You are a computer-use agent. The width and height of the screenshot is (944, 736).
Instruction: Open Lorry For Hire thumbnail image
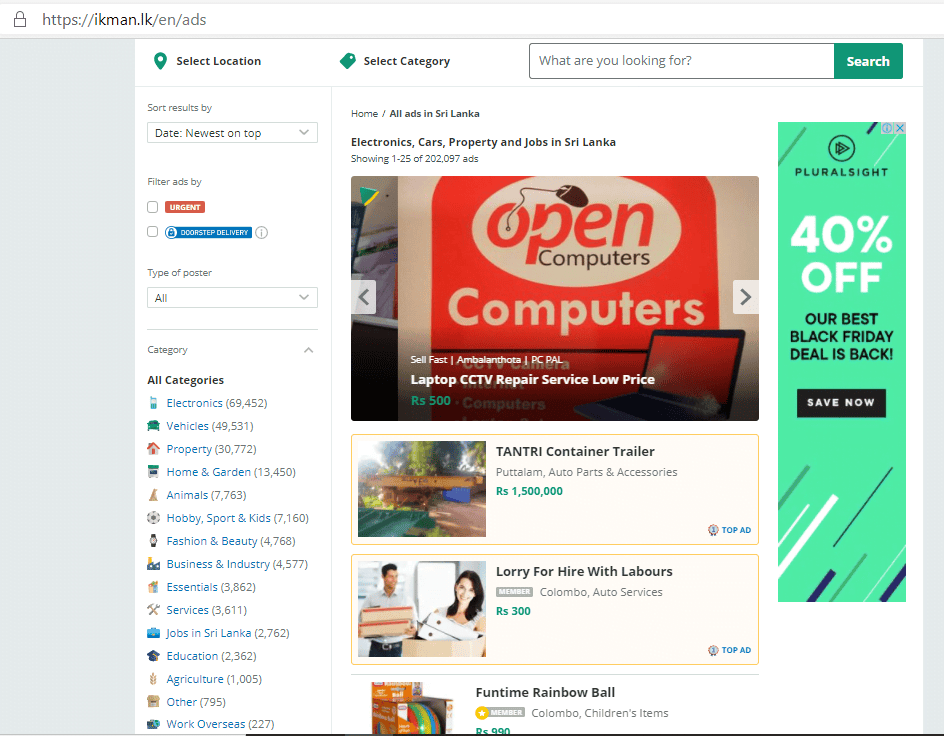click(x=421, y=608)
